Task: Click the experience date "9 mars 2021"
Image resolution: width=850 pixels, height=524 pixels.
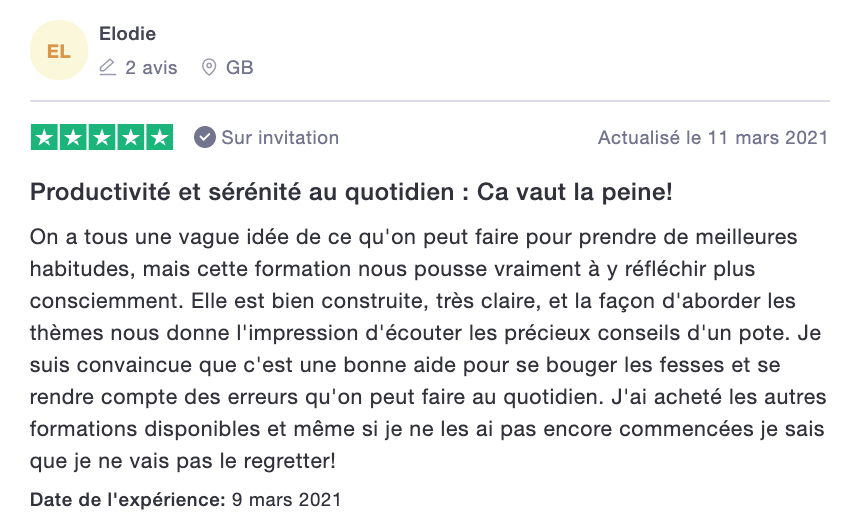Action: (x=285, y=499)
